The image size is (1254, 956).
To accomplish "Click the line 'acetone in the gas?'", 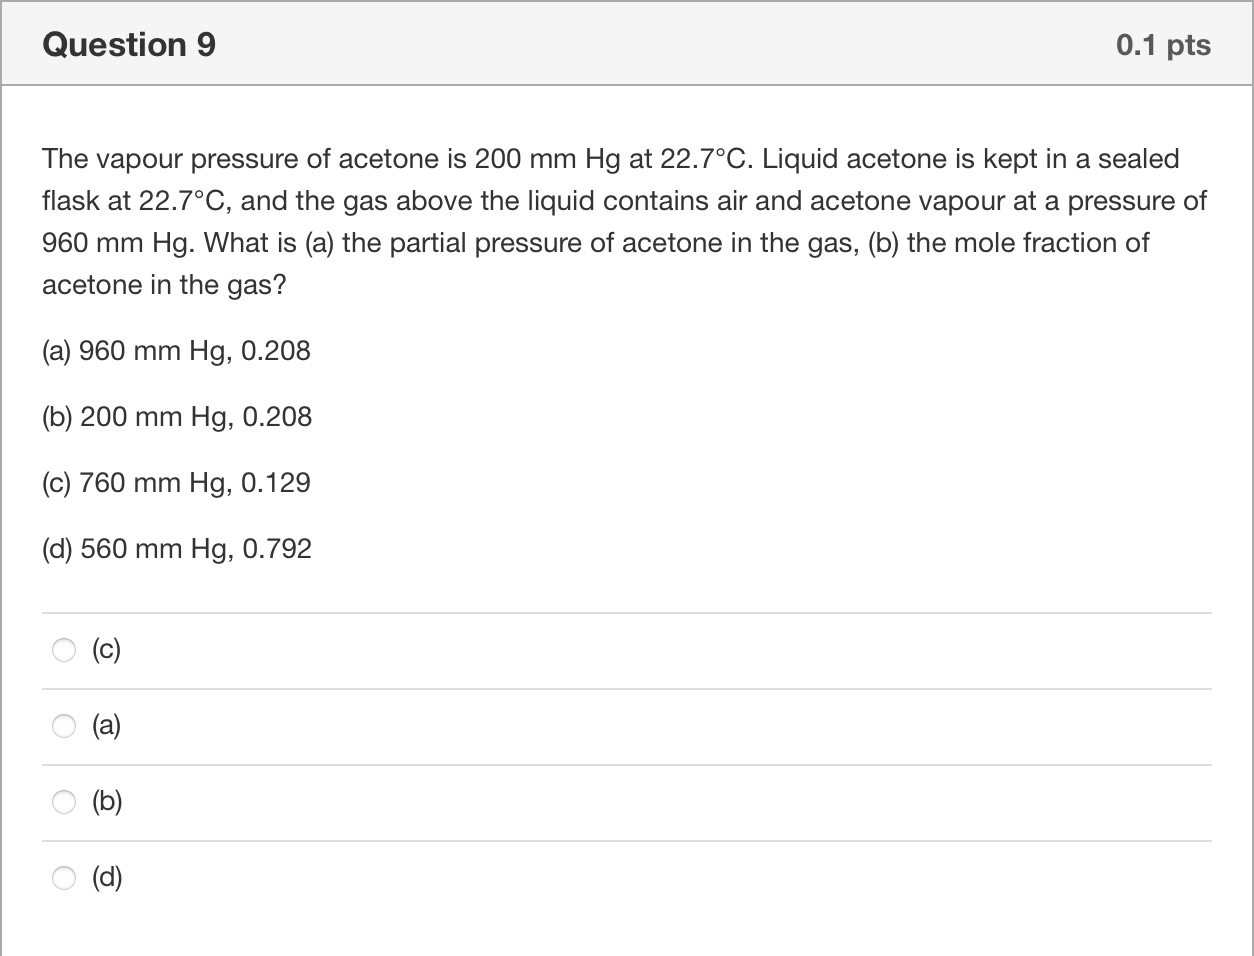I will coord(164,286).
